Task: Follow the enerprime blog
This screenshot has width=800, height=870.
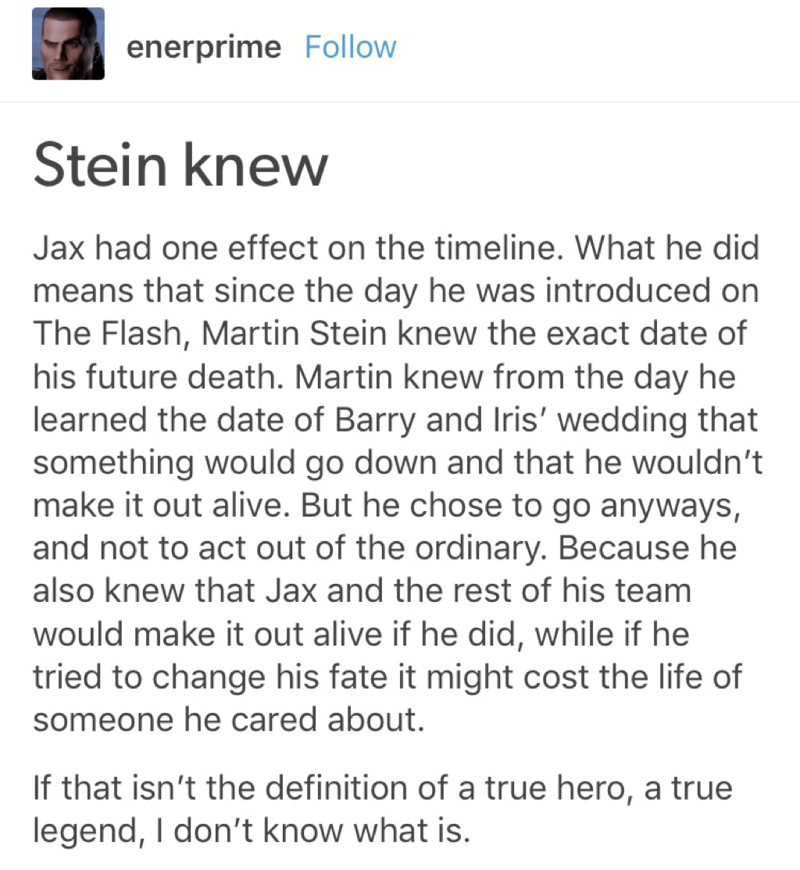Action: click(x=351, y=47)
